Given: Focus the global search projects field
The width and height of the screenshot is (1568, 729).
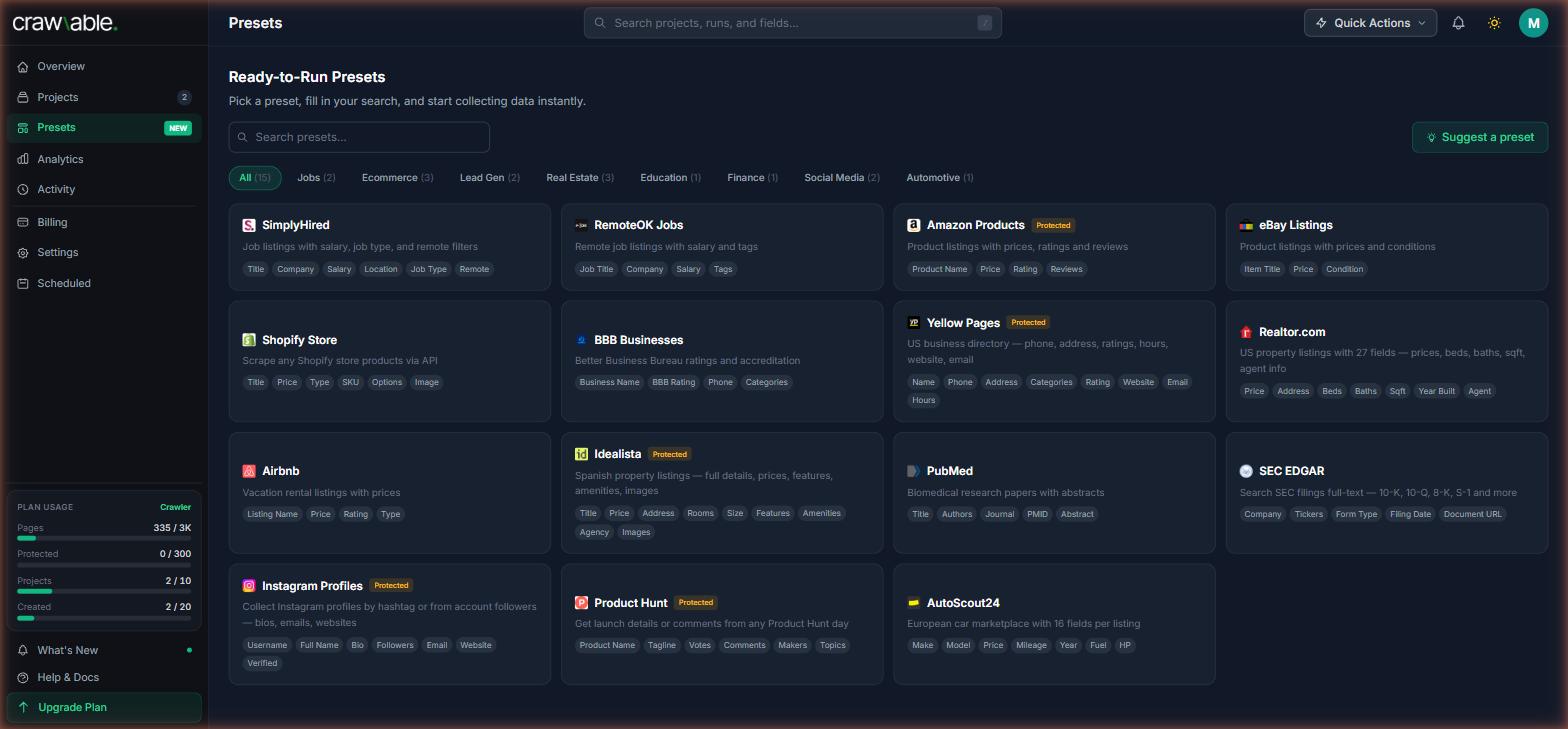Looking at the screenshot, I should point(793,23).
